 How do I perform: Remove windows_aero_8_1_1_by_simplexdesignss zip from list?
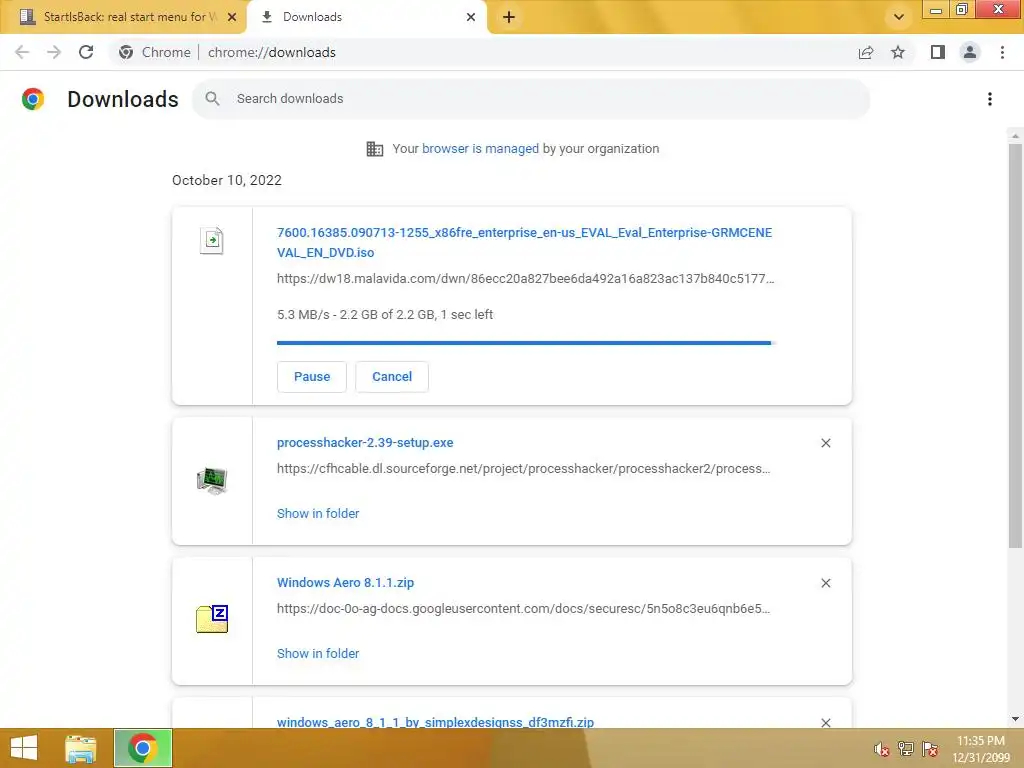(825, 722)
